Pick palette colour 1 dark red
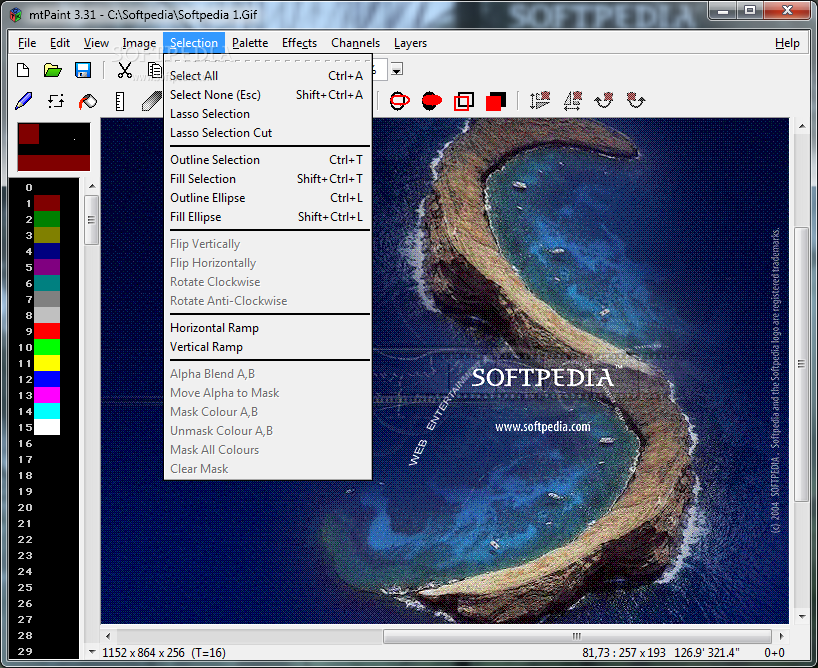818x668 pixels. point(47,203)
